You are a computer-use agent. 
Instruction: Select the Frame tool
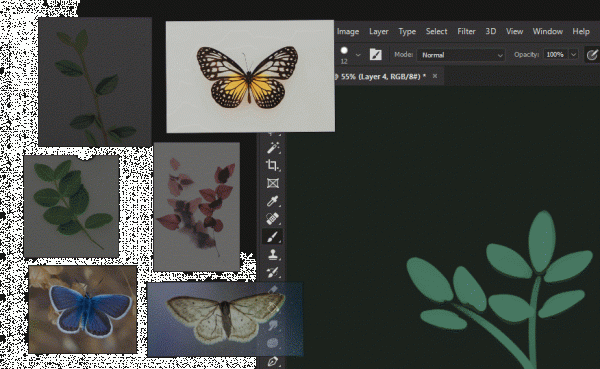tap(272, 183)
